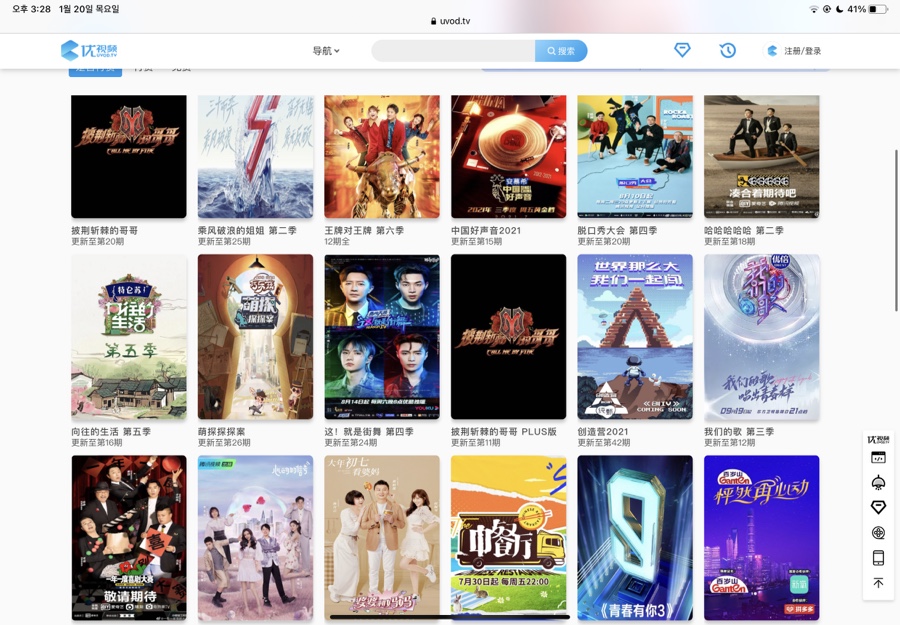Click the title text 王牌对王牌 第六季

364,230
